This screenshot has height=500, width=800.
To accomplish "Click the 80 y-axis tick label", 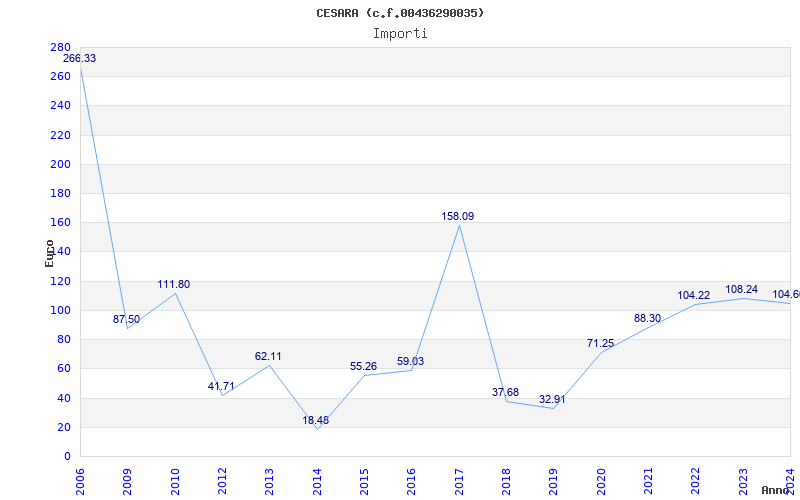I will pyautogui.click(x=63, y=339).
